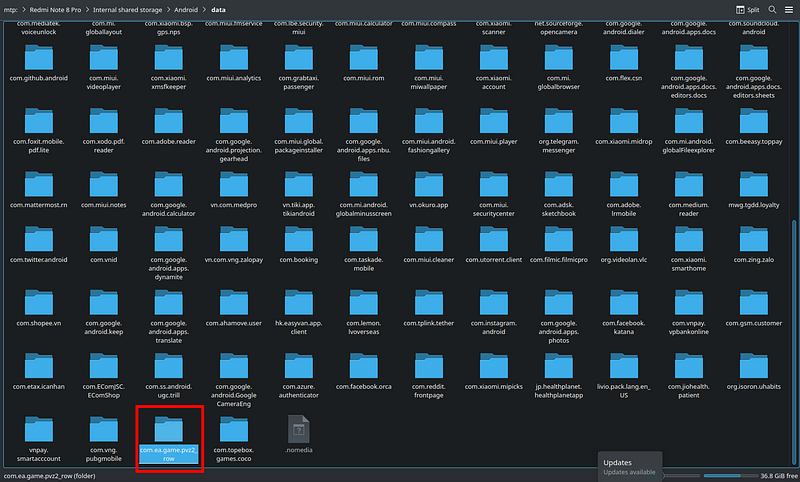Expand chevron after mtp: breadcrumb

click(x=23, y=10)
